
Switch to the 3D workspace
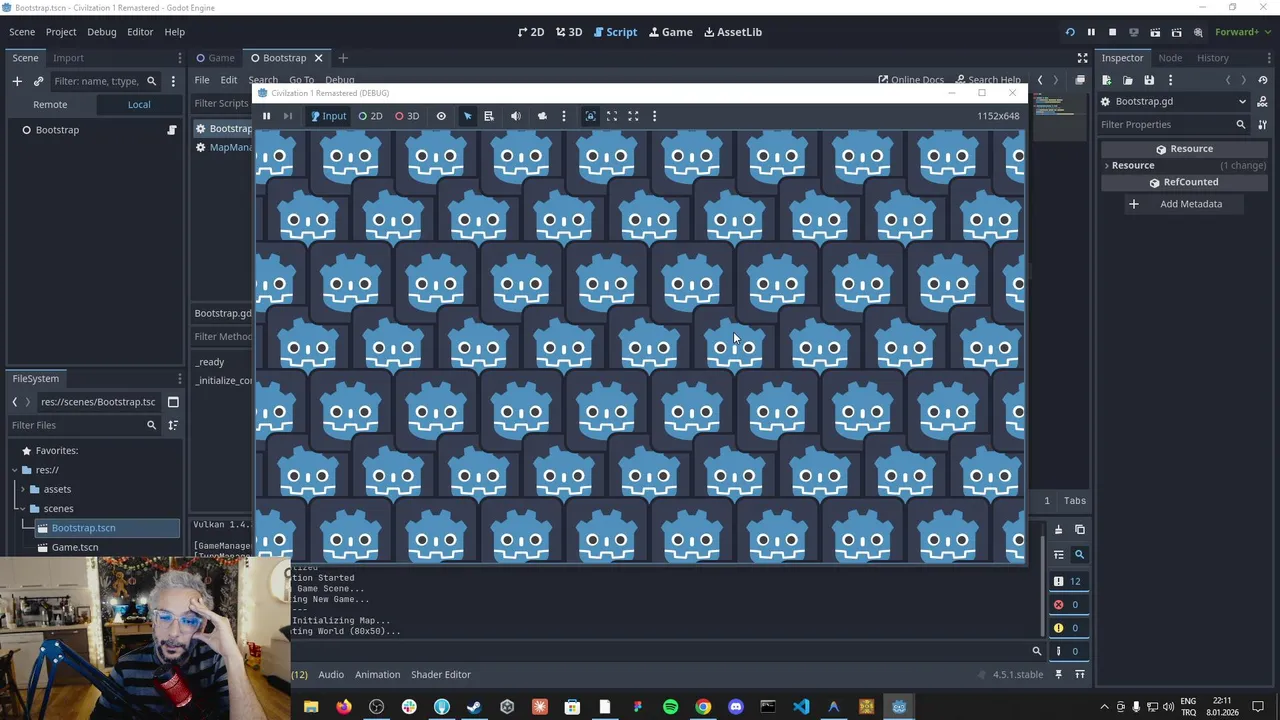568,32
